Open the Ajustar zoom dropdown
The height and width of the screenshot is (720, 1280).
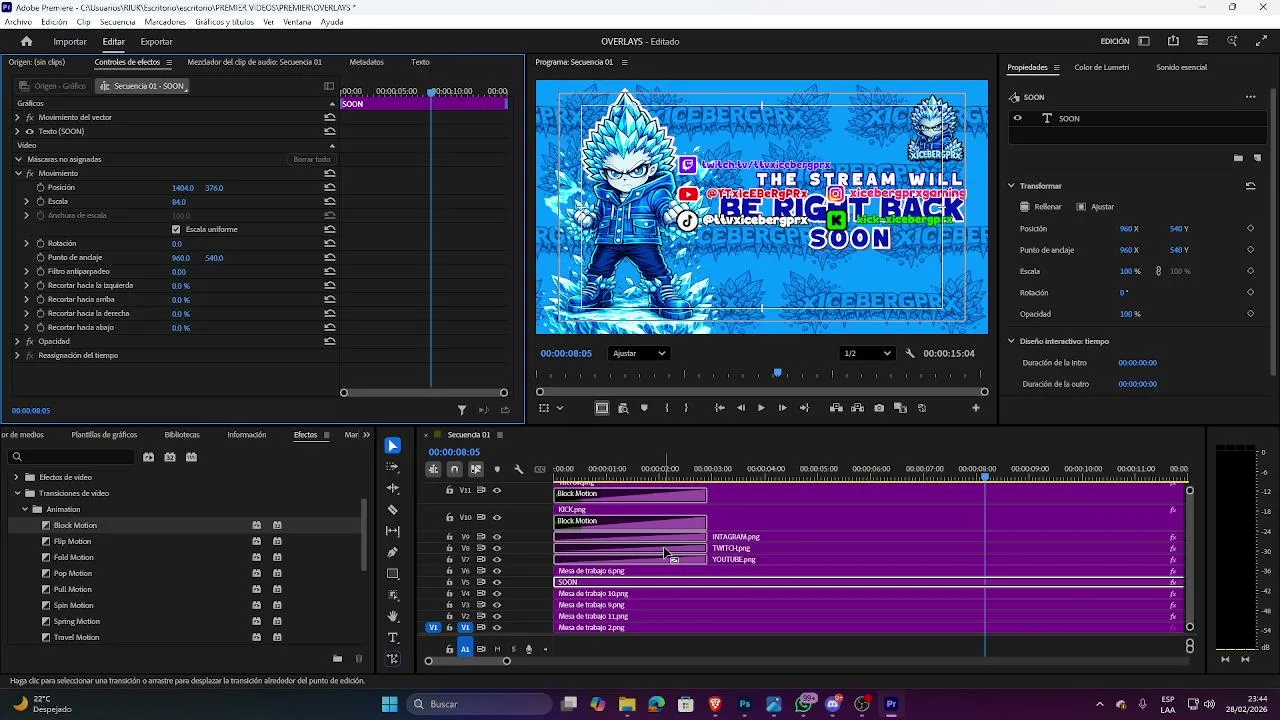coord(638,353)
